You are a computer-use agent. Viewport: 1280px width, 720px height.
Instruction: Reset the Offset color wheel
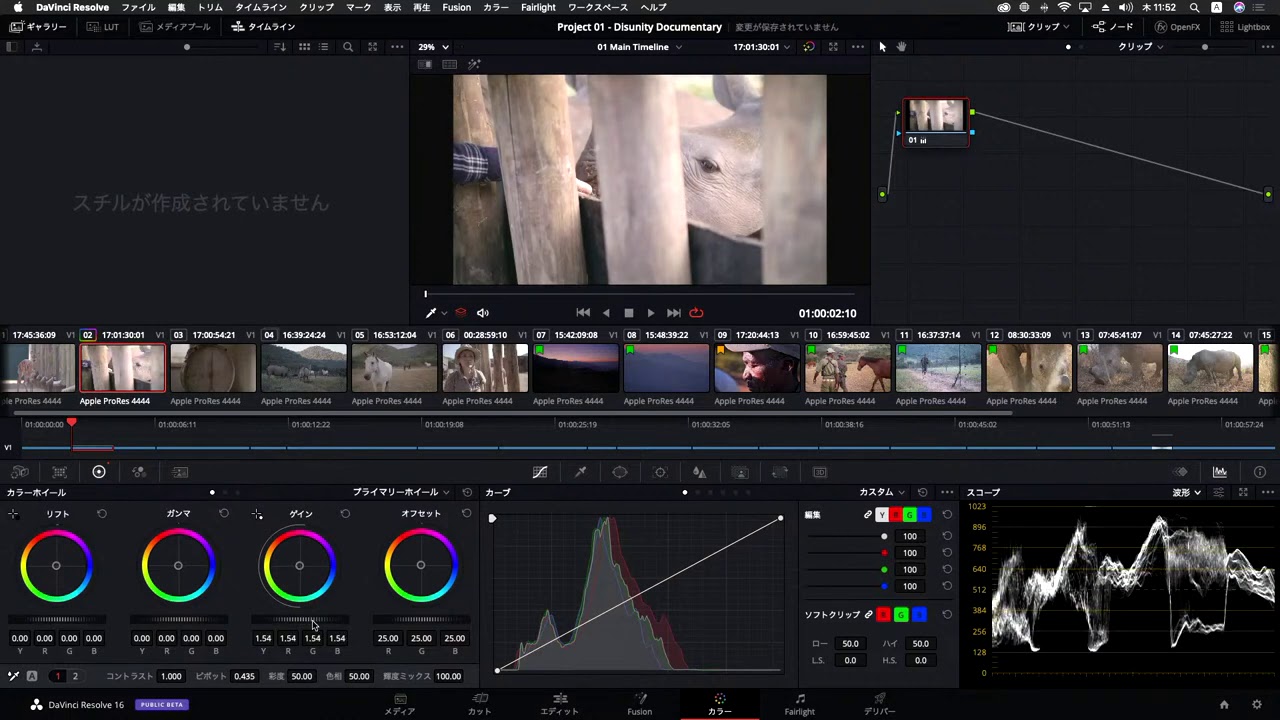(466, 514)
